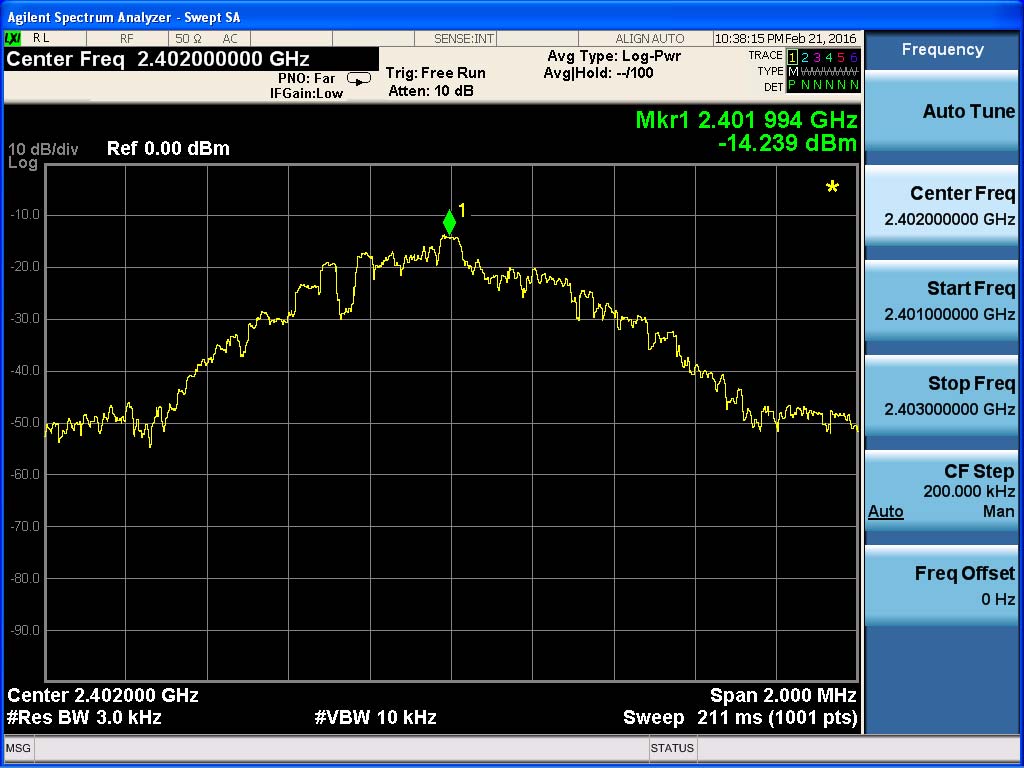Click the Center Freq 2.402000000 GHz entry field
1024x768 pixels.
point(191,59)
